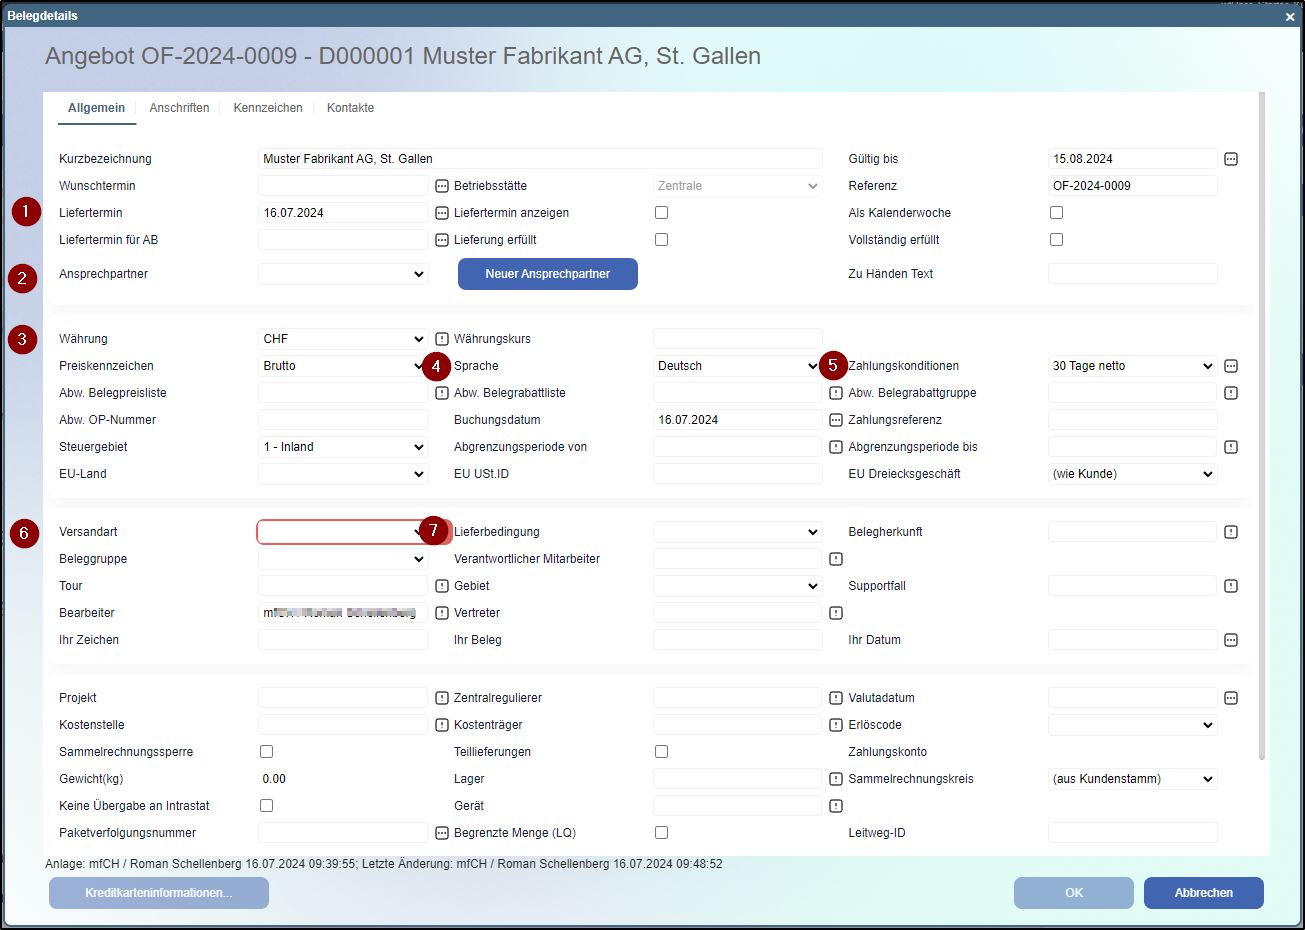Open the Kontakte tab
The width and height of the screenshot is (1305, 930).
point(350,108)
